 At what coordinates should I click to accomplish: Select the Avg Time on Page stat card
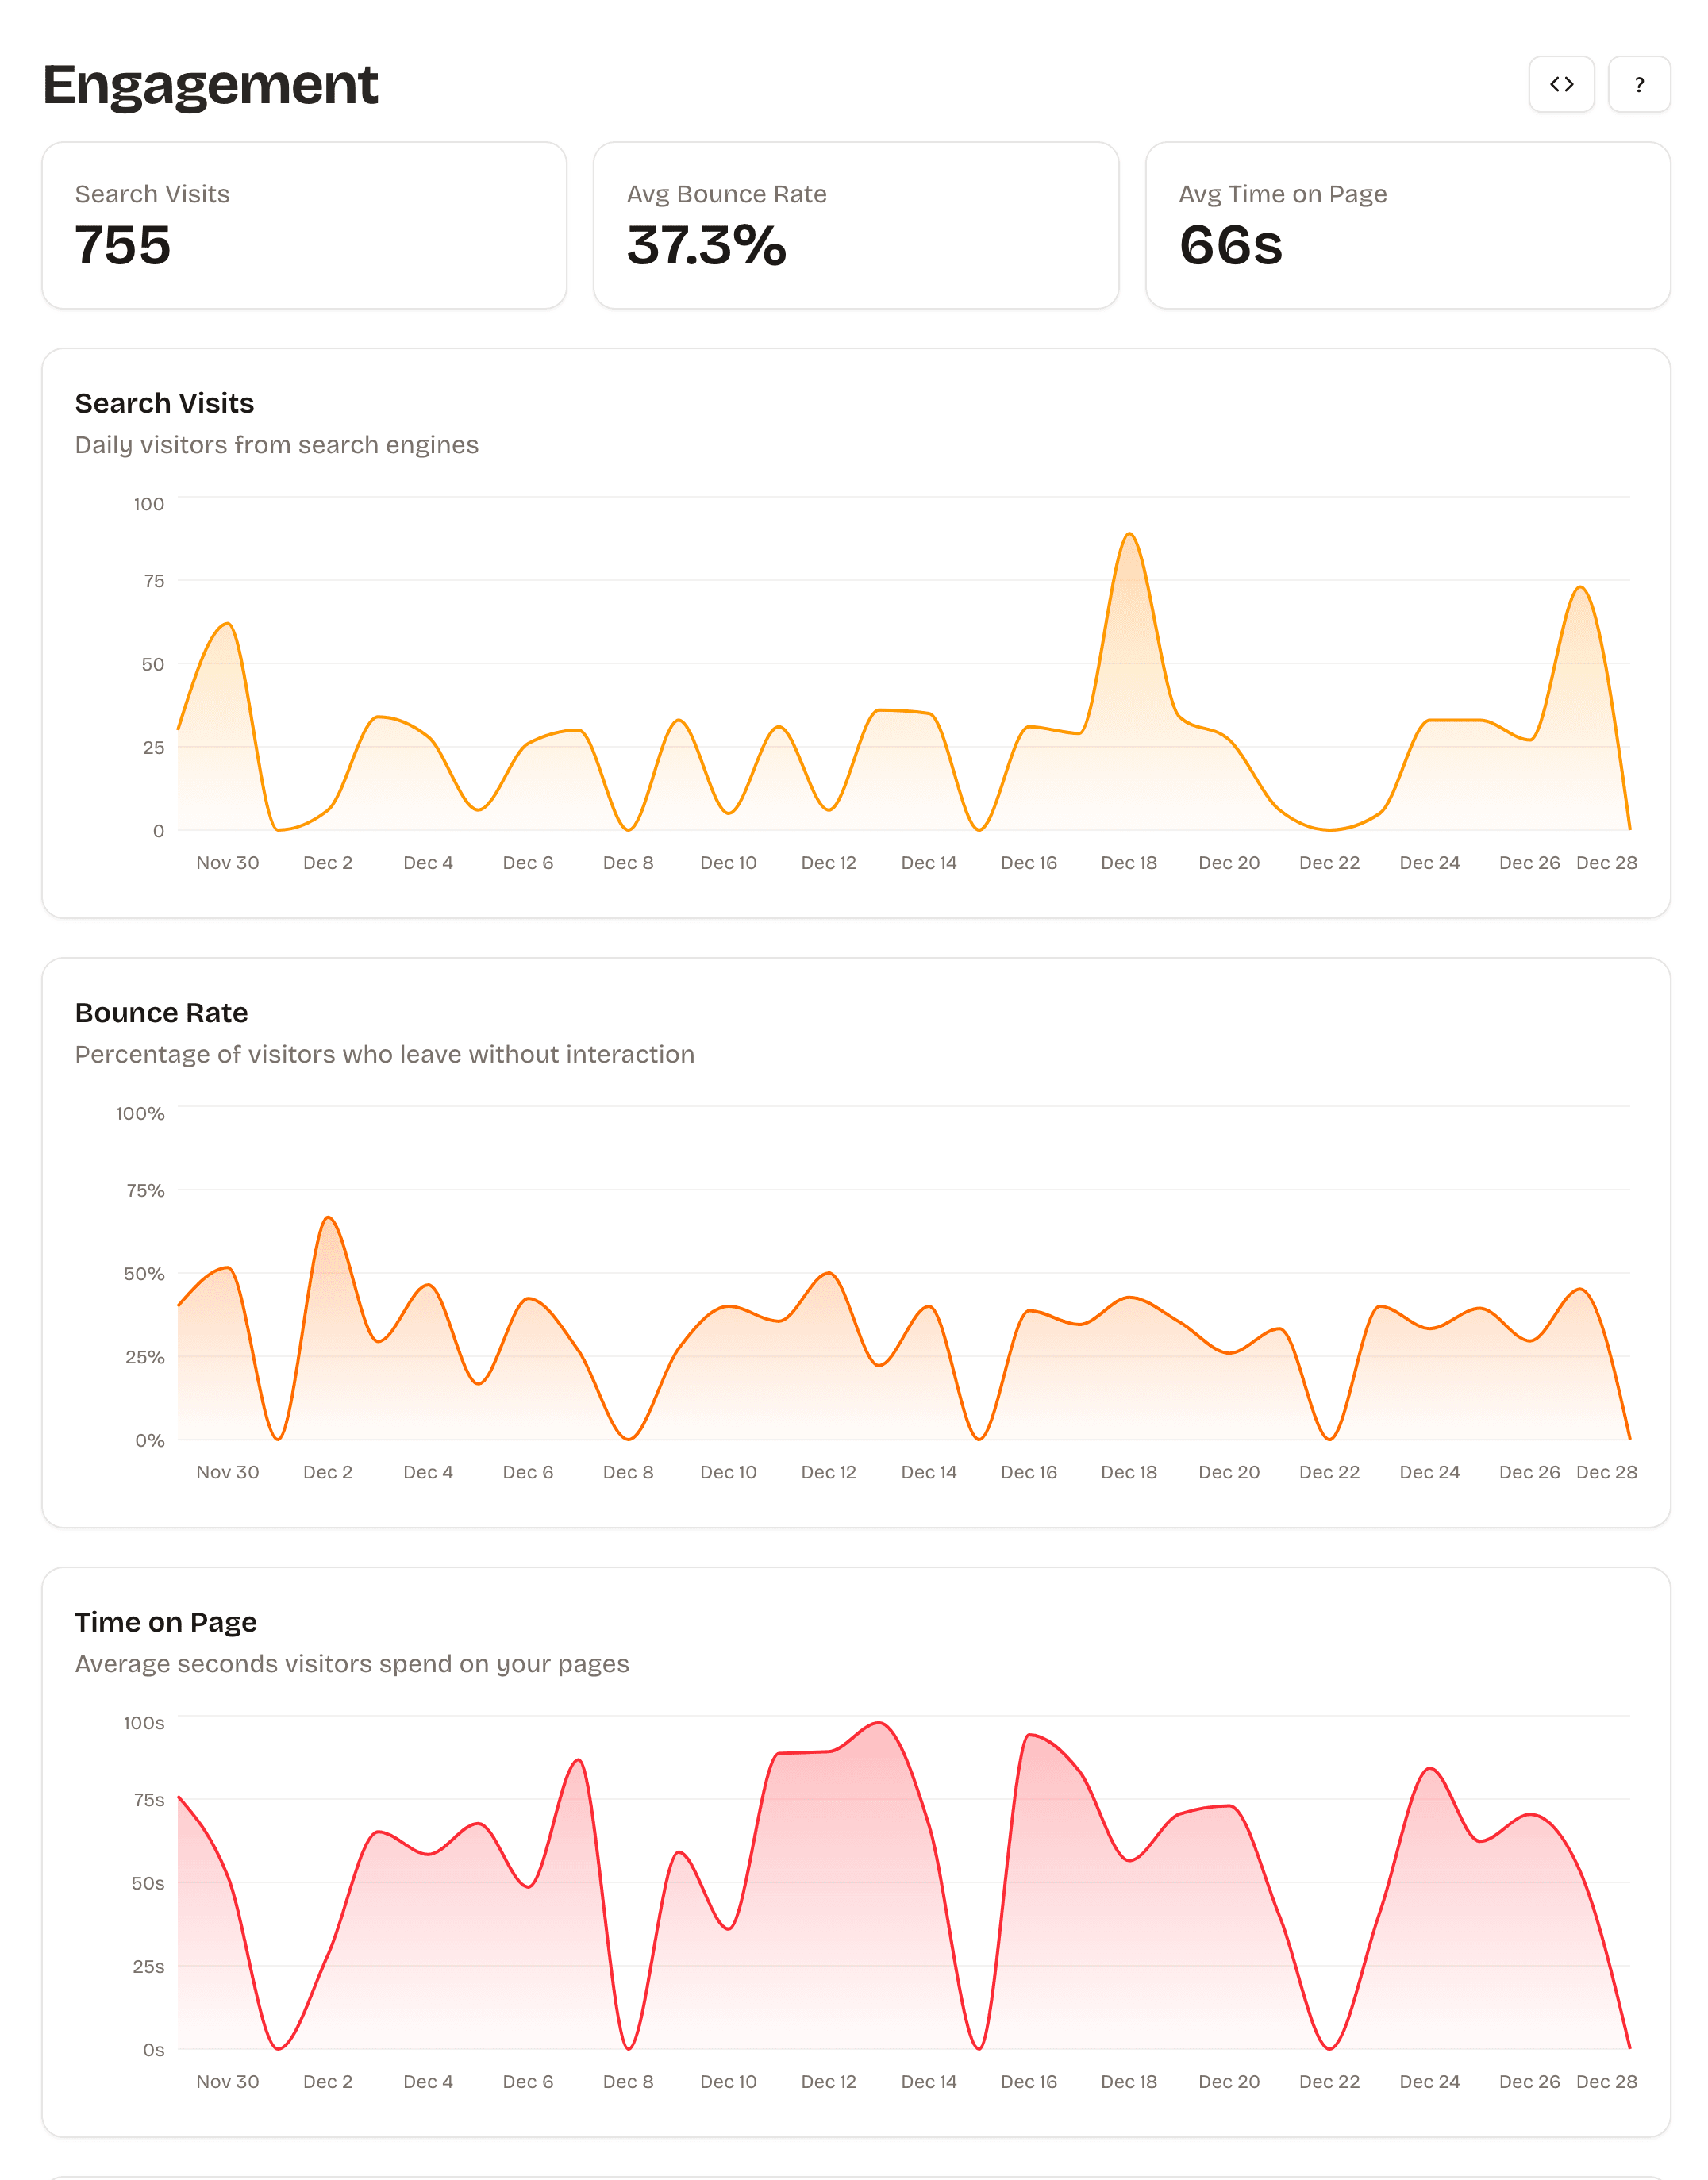[1409, 224]
